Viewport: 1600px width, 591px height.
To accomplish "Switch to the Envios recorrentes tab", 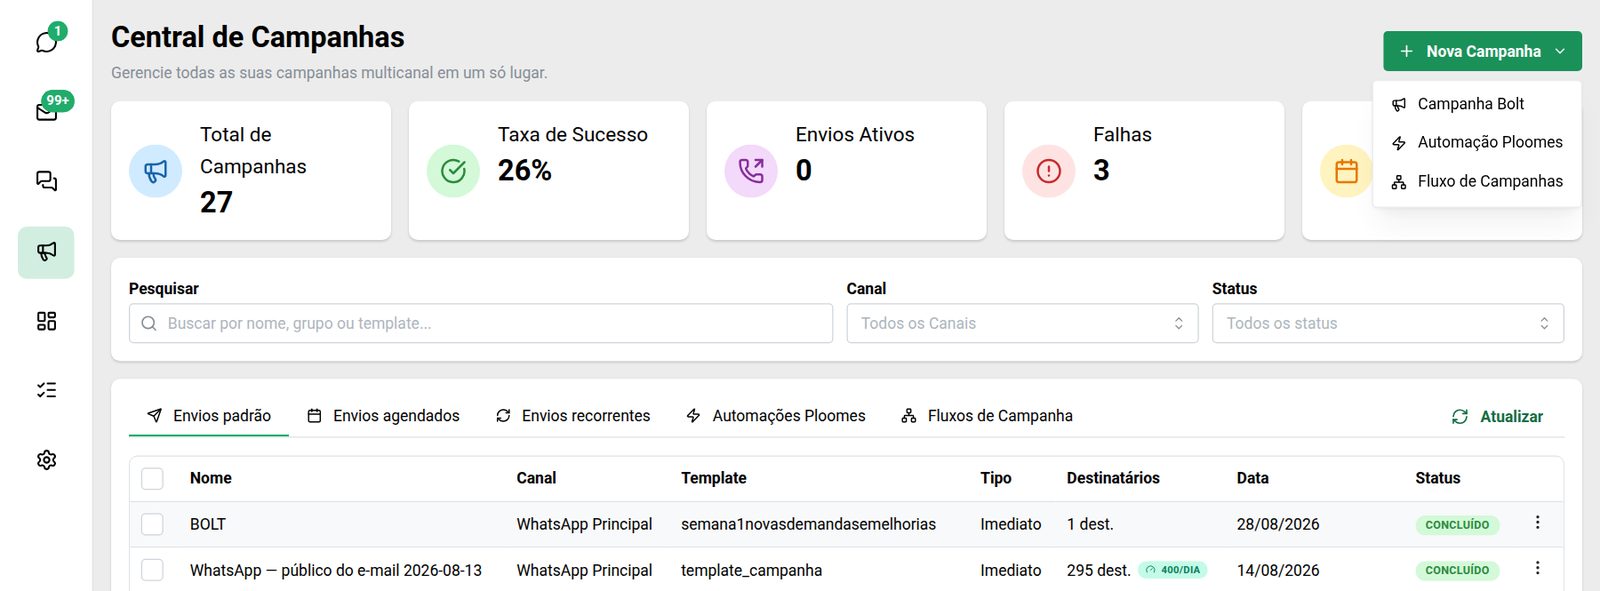I will click(x=573, y=416).
